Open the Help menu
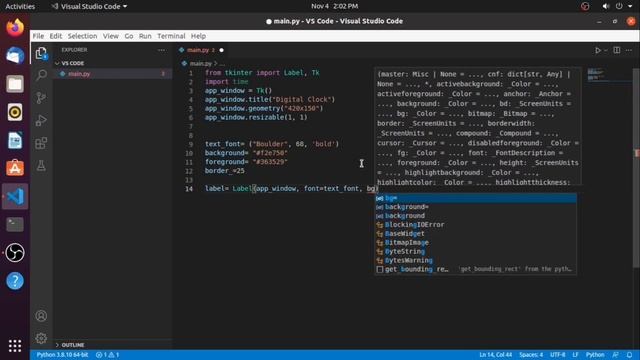The height and width of the screenshot is (360, 640). 198,36
